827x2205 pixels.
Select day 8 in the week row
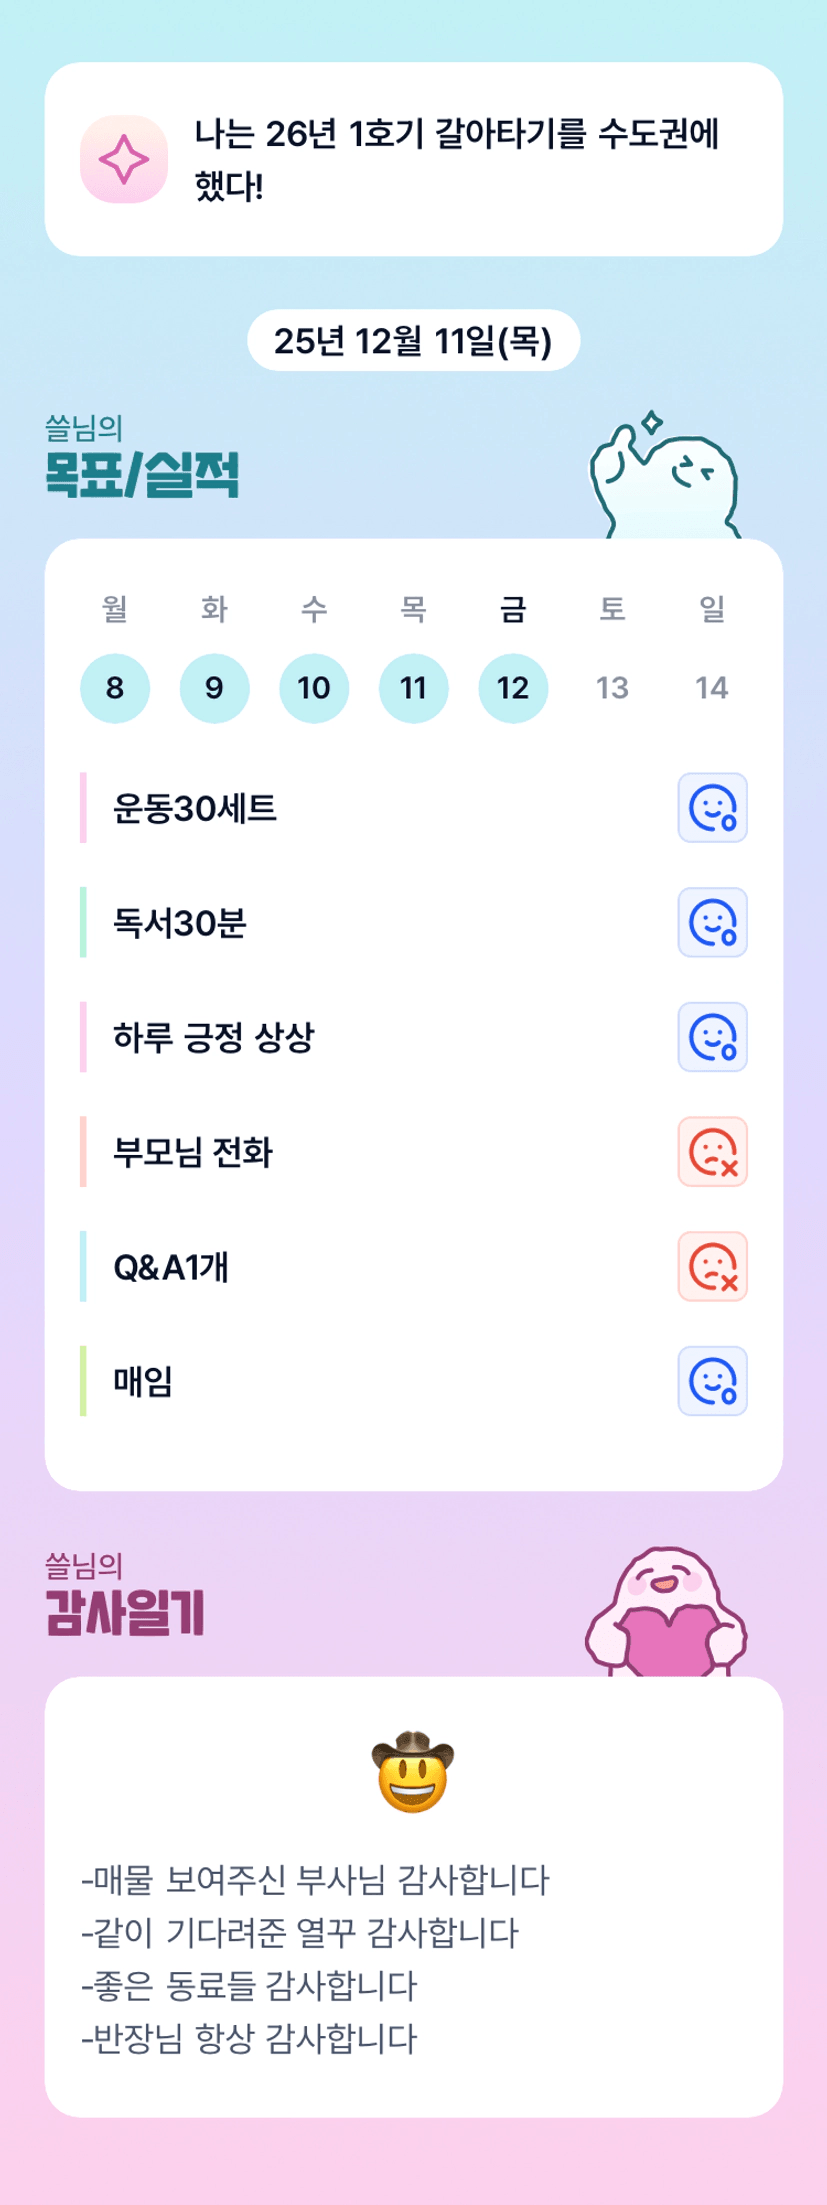pyautogui.click(x=115, y=688)
